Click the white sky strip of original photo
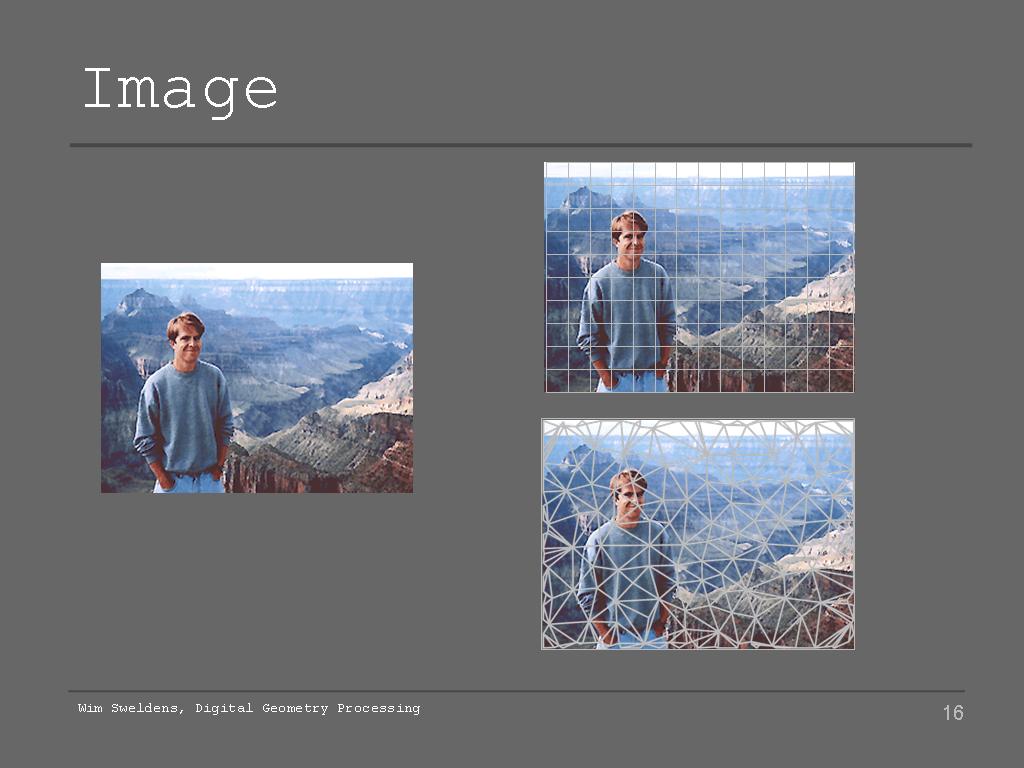 pyautogui.click(x=257, y=270)
